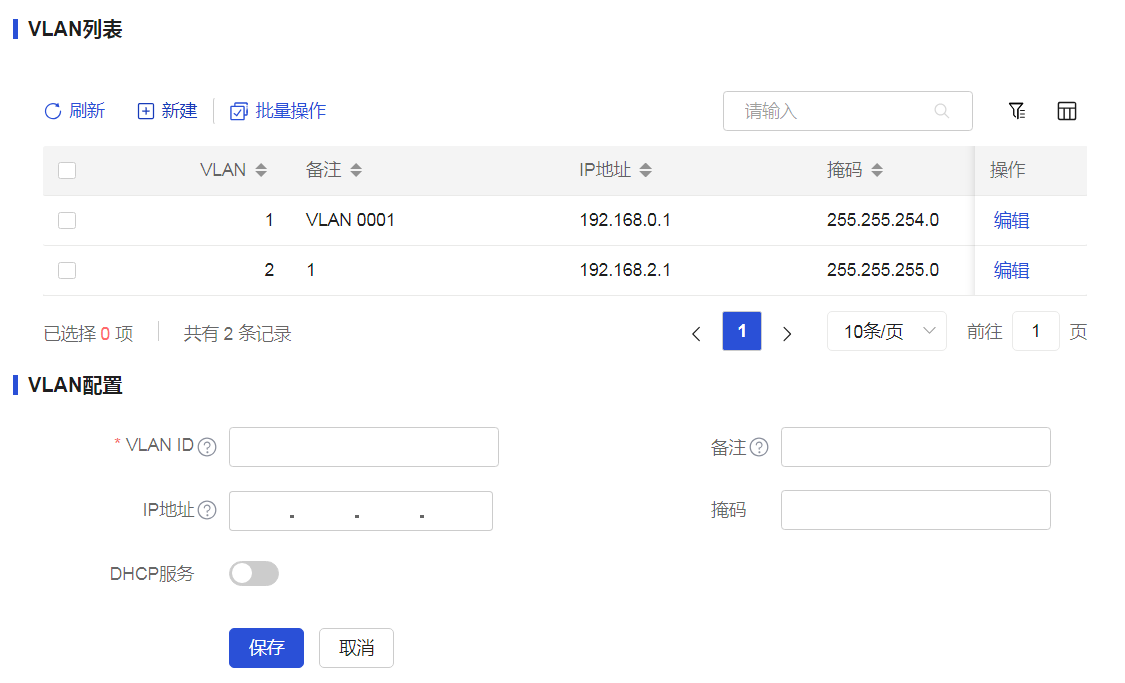
Task: Sort the table by VLAN column
Action: [261, 170]
